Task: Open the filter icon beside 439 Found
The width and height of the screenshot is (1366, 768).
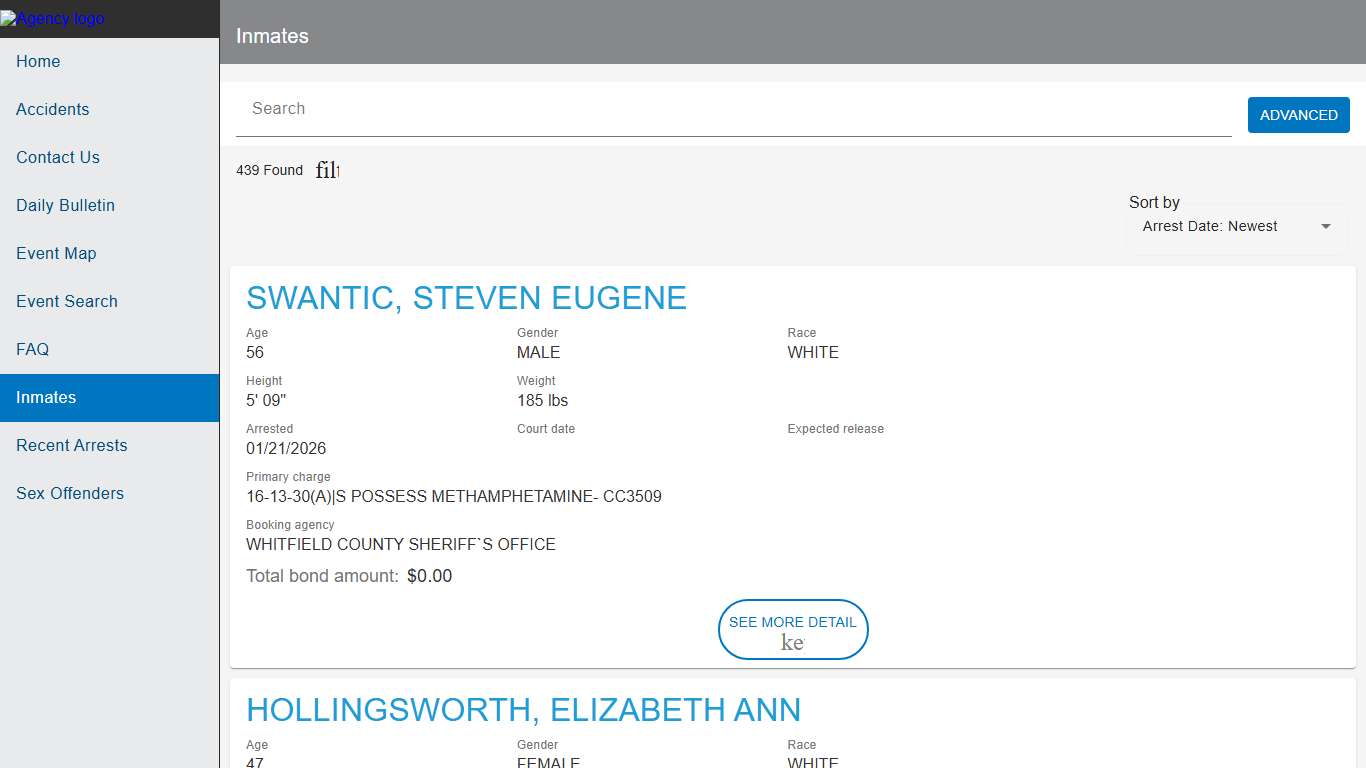Action: (x=327, y=170)
